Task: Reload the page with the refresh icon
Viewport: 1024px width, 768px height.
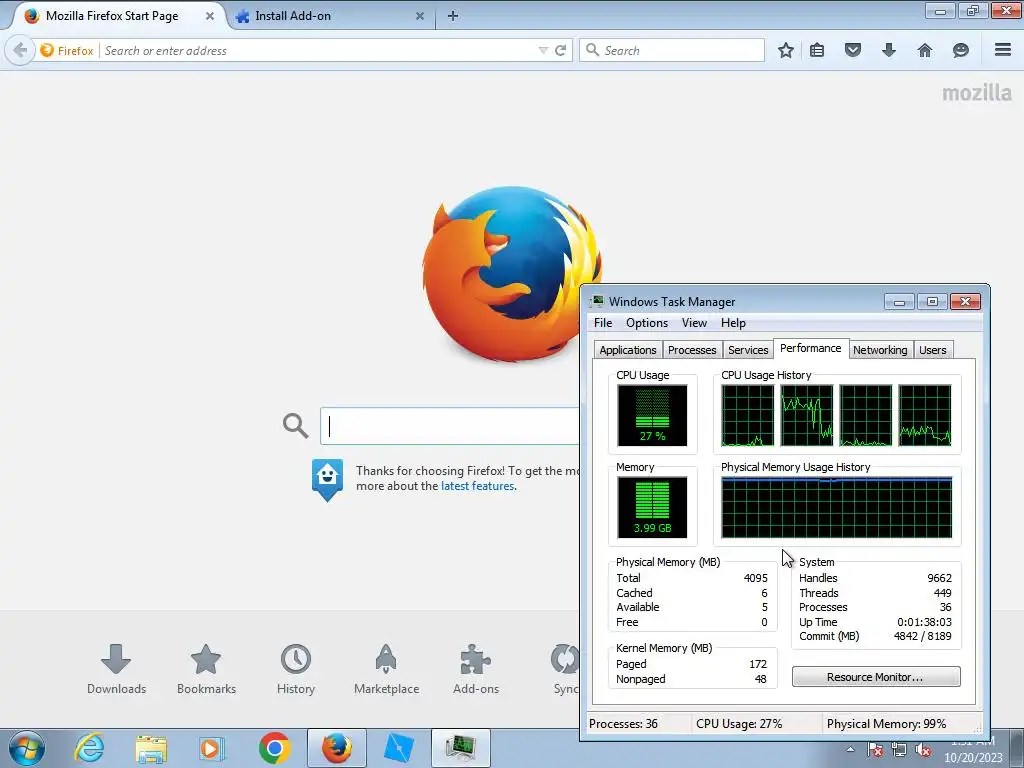Action: [x=560, y=50]
